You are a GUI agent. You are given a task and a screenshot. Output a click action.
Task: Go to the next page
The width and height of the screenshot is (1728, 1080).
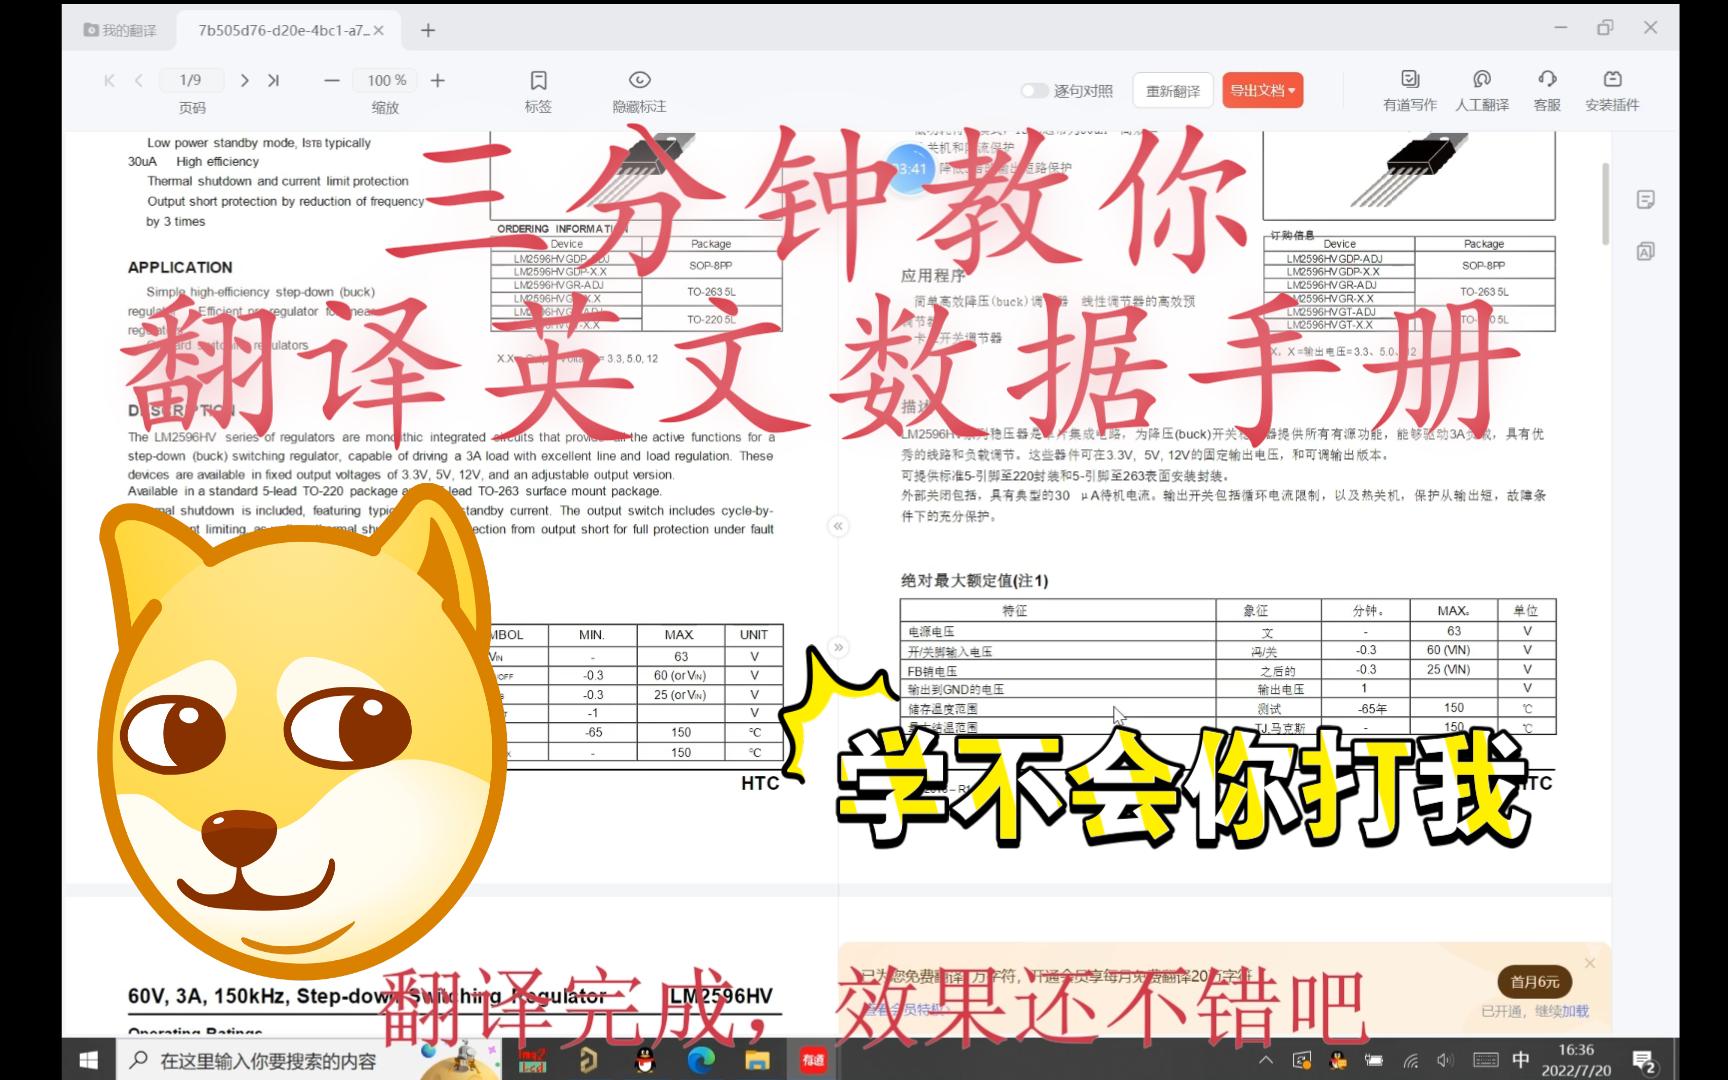pos(244,80)
